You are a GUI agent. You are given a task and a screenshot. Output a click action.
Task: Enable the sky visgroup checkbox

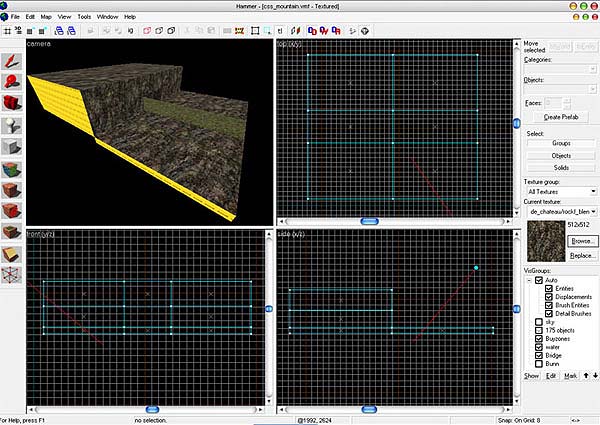point(538,322)
